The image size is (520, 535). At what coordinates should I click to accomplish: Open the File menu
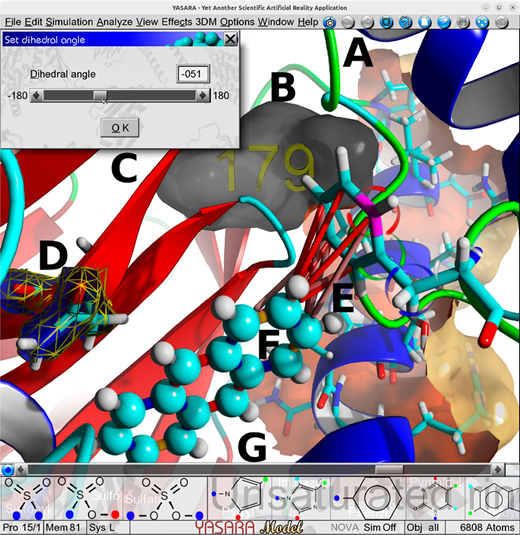13,22
